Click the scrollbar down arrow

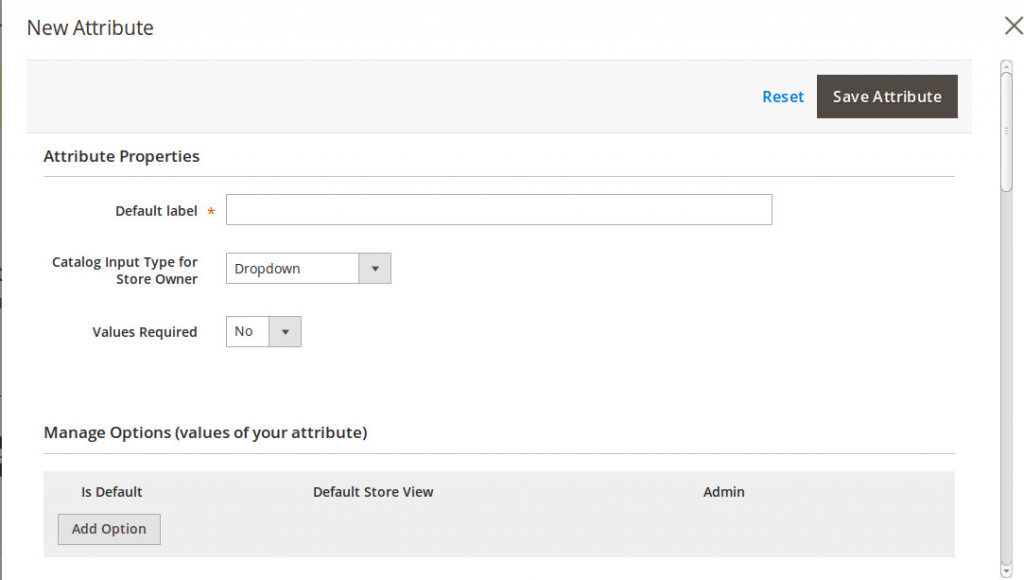pyautogui.click(x=1006, y=572)
